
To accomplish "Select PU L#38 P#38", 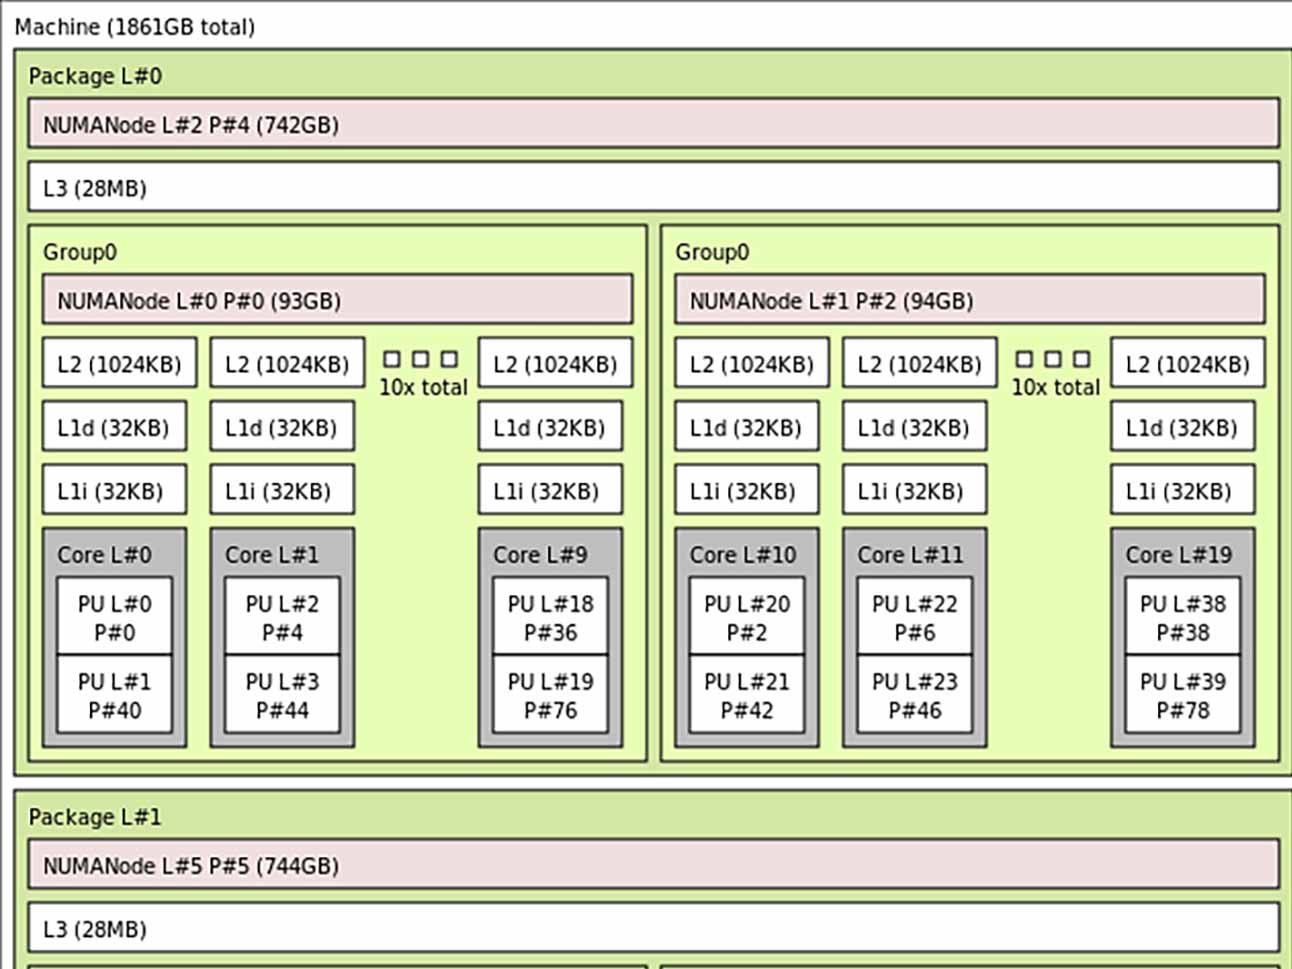I will click(1183, 617).
